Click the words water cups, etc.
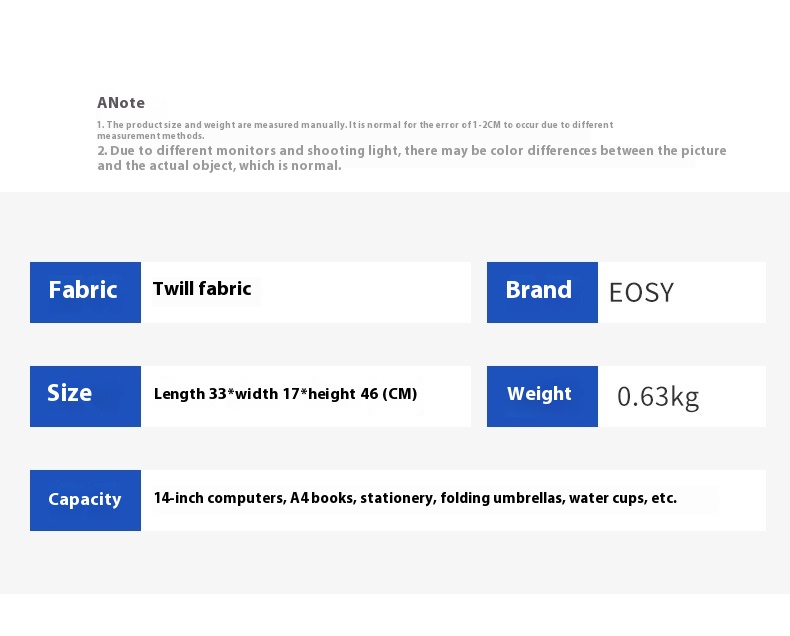 [x=623, y=498]
